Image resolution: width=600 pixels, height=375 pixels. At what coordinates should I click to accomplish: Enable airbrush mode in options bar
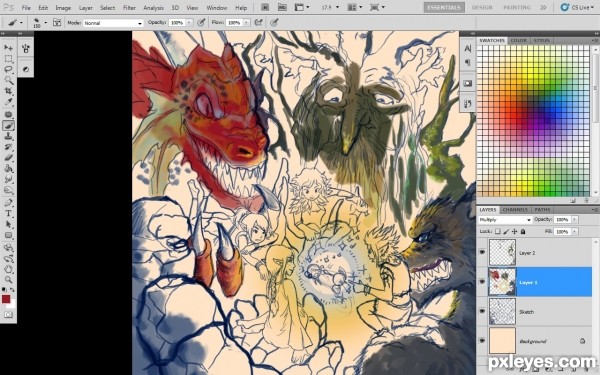pos(259,23)
